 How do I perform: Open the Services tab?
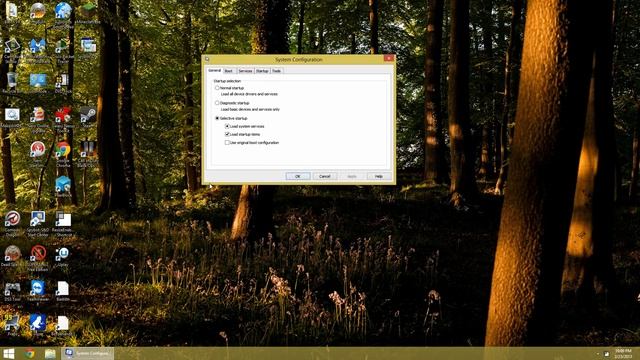click(x=245, y=71)
